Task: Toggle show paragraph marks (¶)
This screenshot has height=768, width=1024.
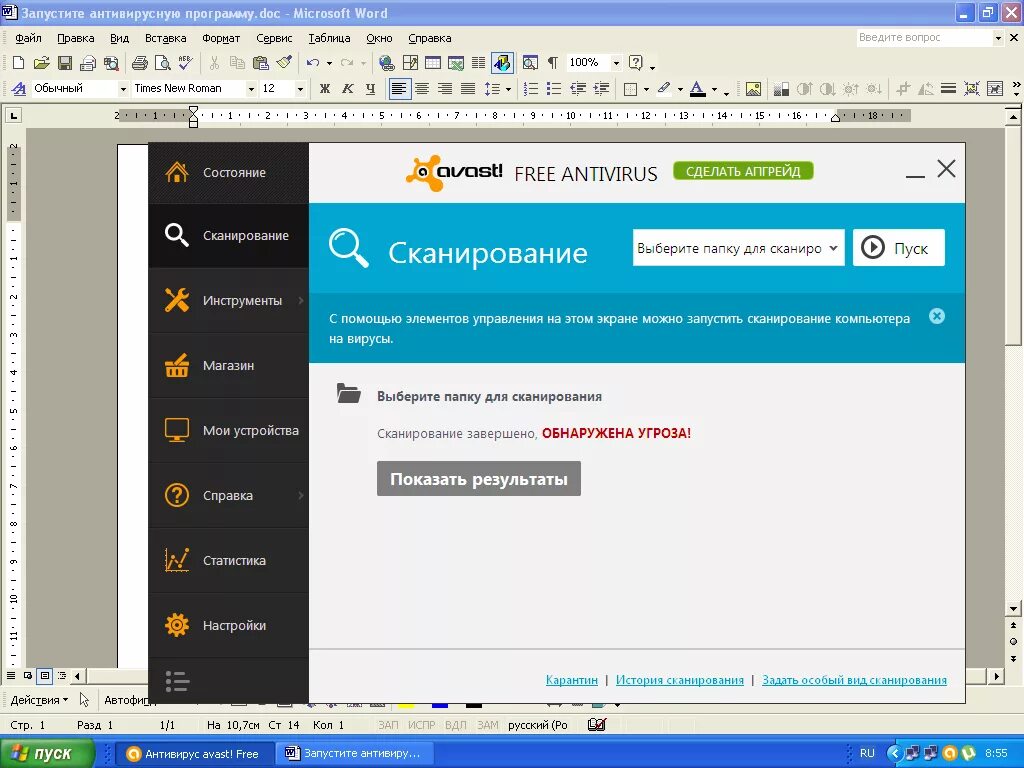Action: coord(552,63)
